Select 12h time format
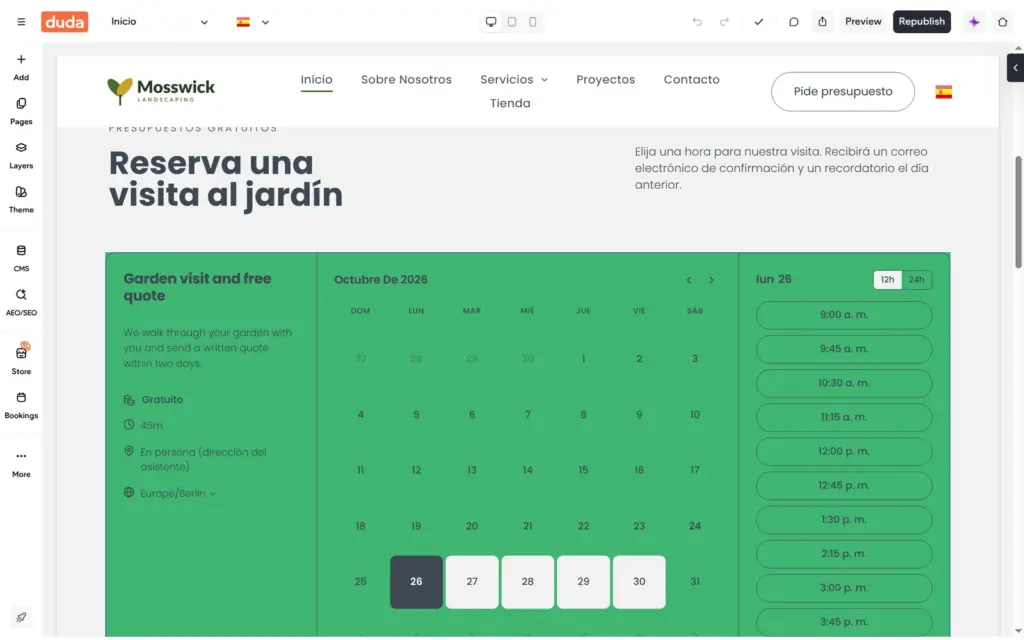This screenshot has width=1024, height=640. [x=888, y=280]
